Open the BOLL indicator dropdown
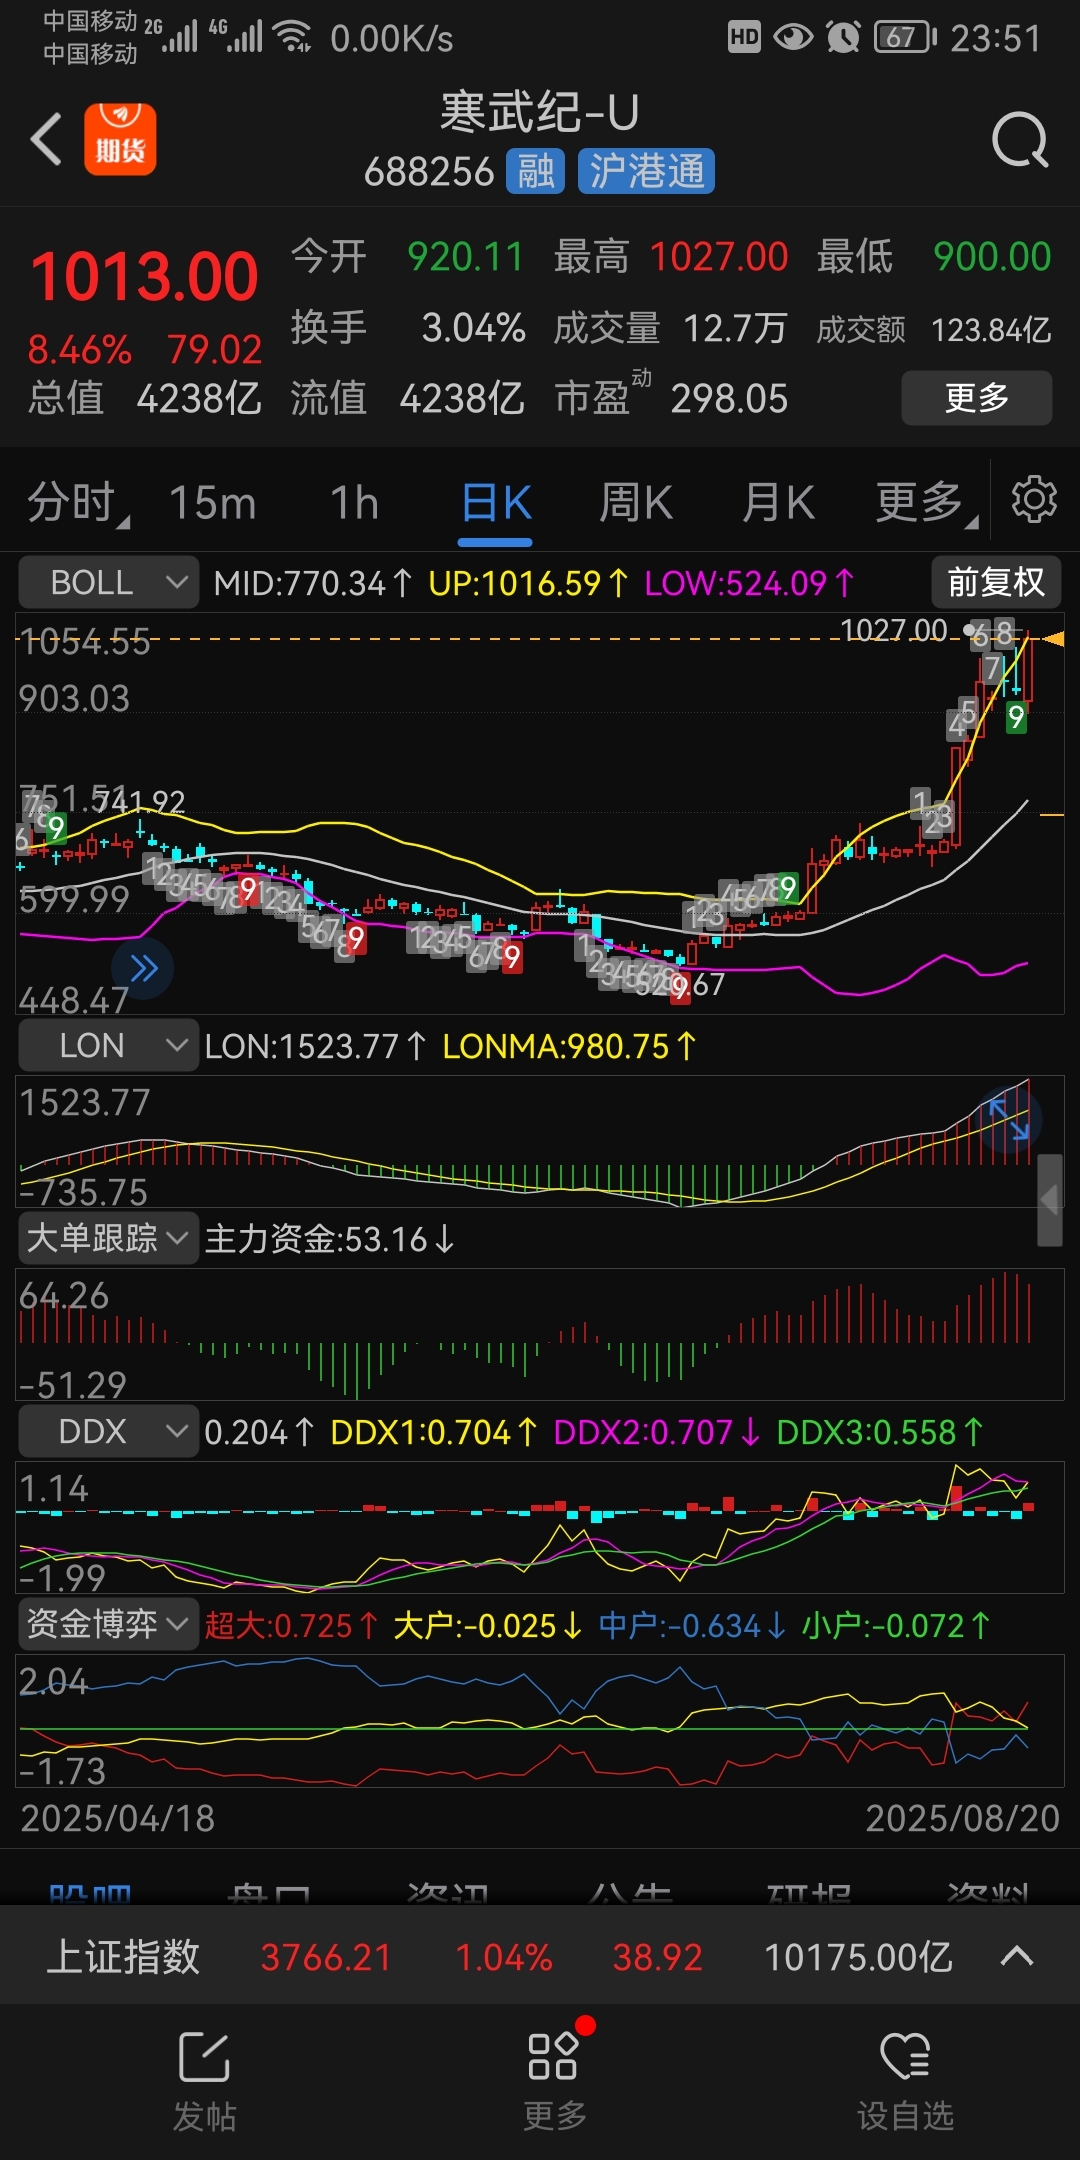The image size is (1080, 2160). click(x=108, y=582)
